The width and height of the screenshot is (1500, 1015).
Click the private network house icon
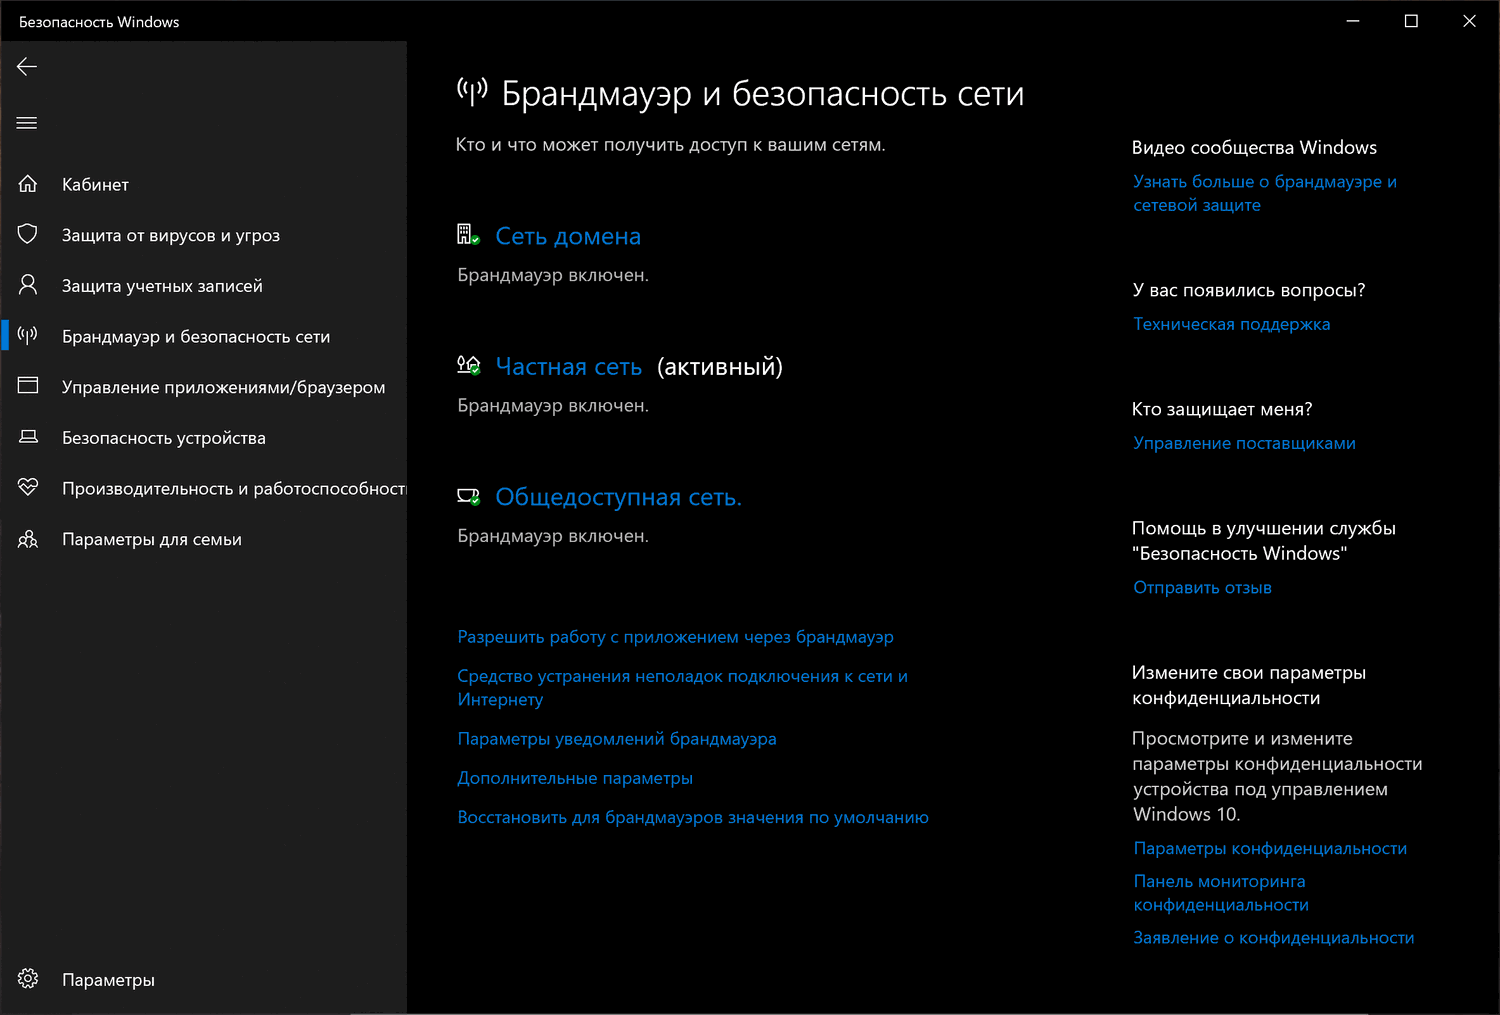pyautogui.click(x=468, y=366)
